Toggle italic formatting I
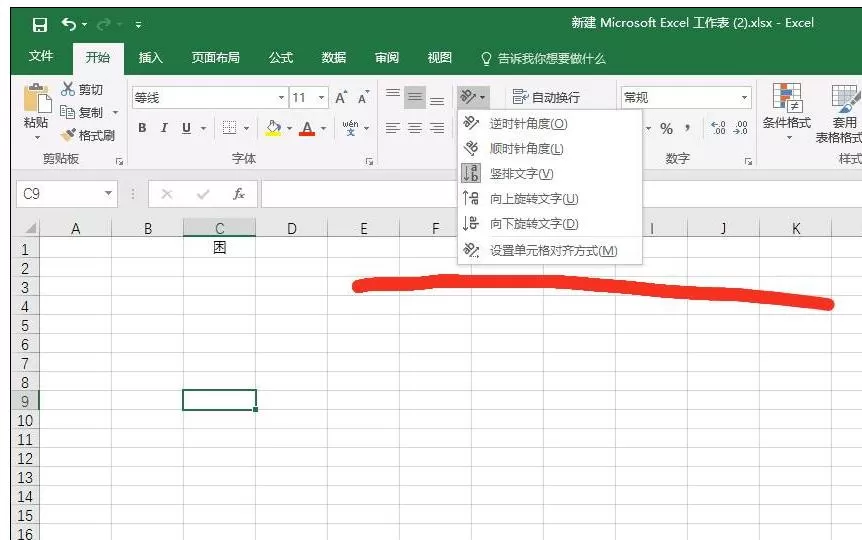The width and height of the screenshot is (862, 540). click(x=164, y=128)
